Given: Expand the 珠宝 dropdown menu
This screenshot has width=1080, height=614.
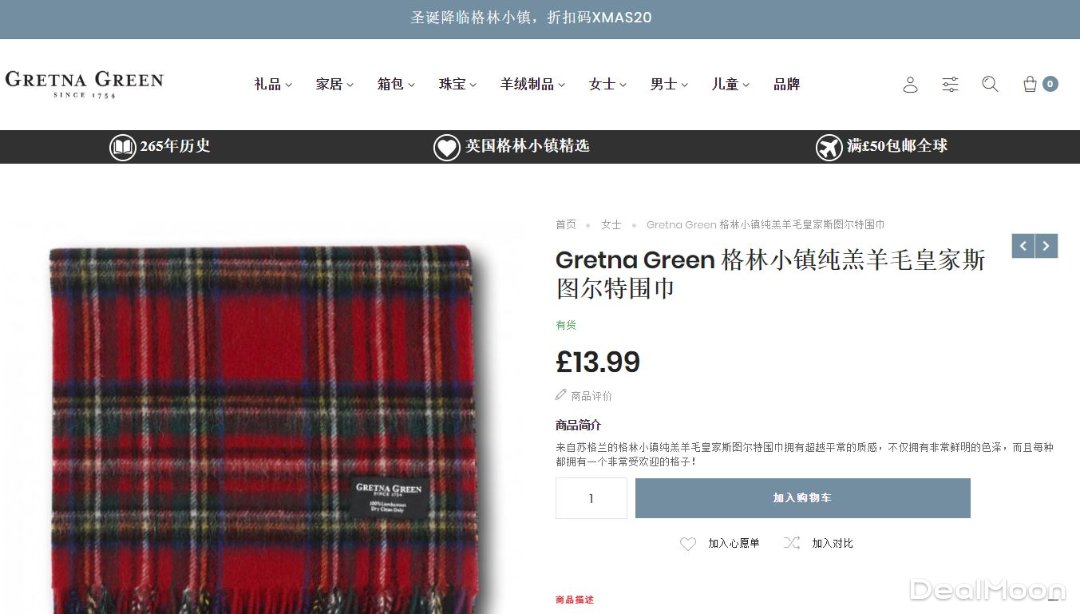Looking at the screenshot, I should coord(457,84).
